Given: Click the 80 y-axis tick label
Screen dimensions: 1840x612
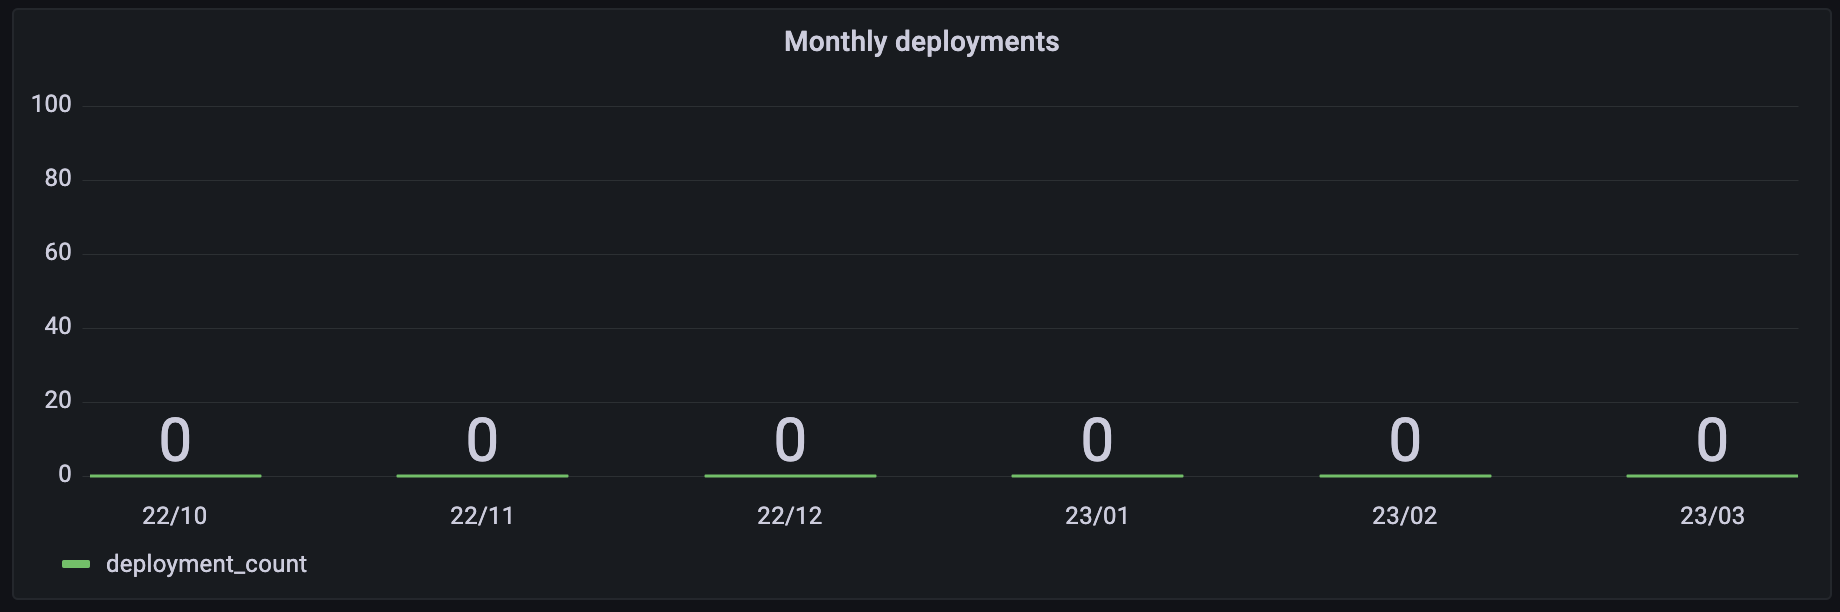Looking at the screenshot, I should click(x=58, y=178).
